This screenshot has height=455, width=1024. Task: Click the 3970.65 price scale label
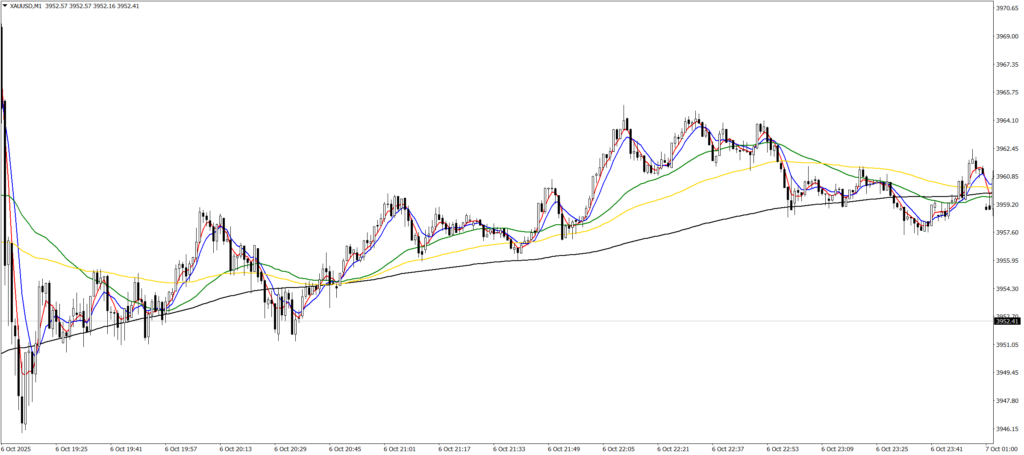coord(1007,8)
